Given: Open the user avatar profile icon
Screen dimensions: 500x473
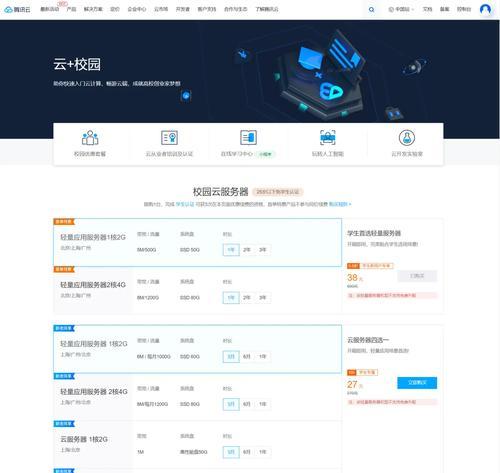Looking at the screenshot, I should coord(485,9).
